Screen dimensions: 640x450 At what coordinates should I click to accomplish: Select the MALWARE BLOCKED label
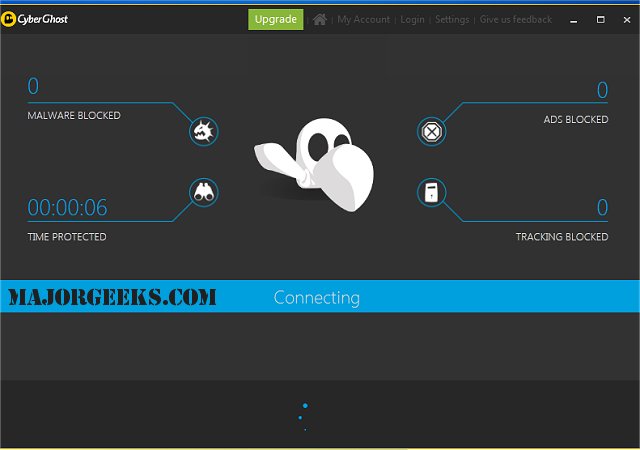click(74, 116)
